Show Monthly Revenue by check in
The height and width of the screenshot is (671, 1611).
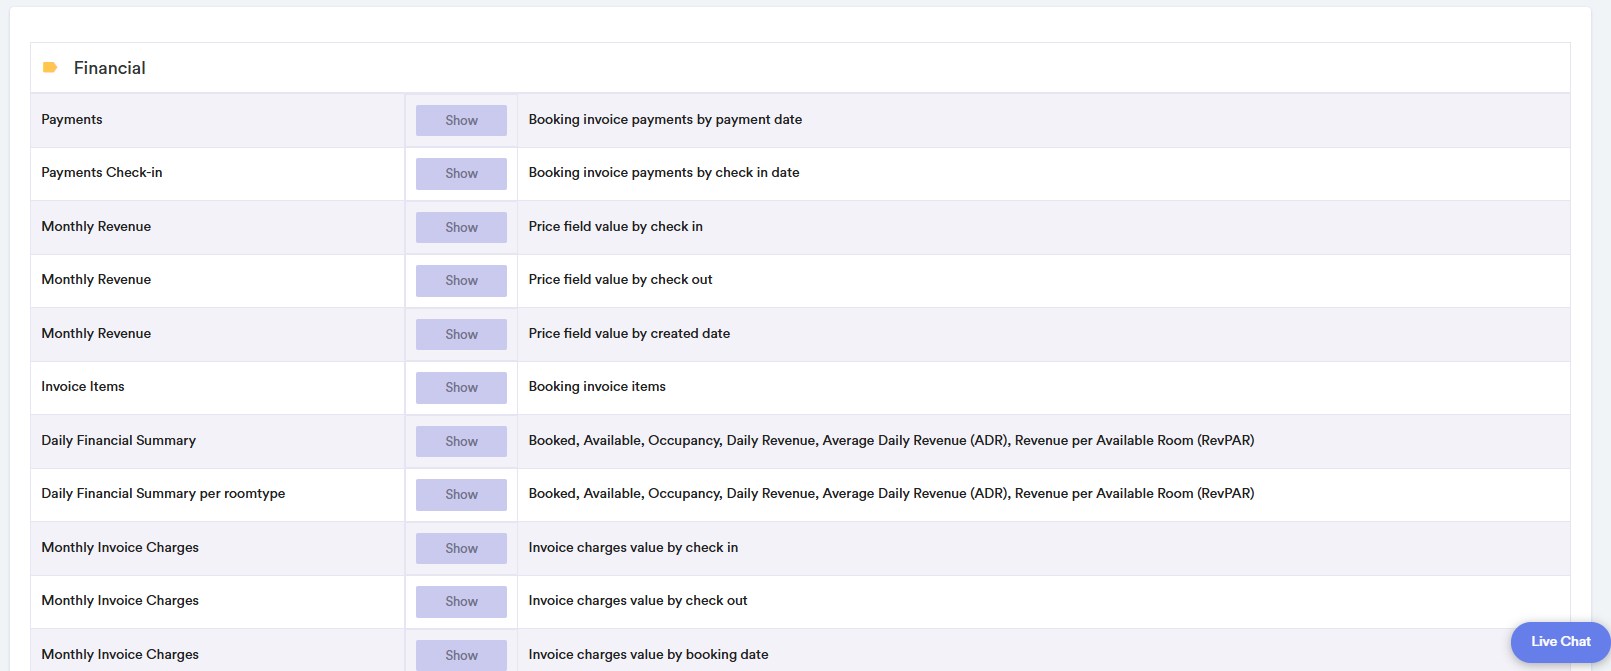coord(461,227)
